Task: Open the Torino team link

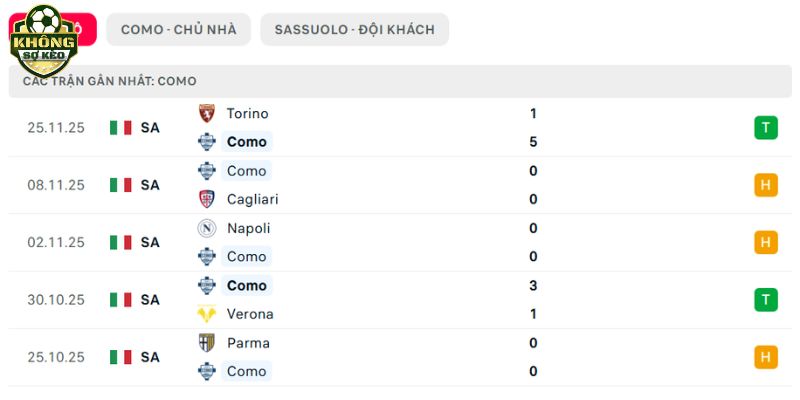Action: tap(247, 114)
